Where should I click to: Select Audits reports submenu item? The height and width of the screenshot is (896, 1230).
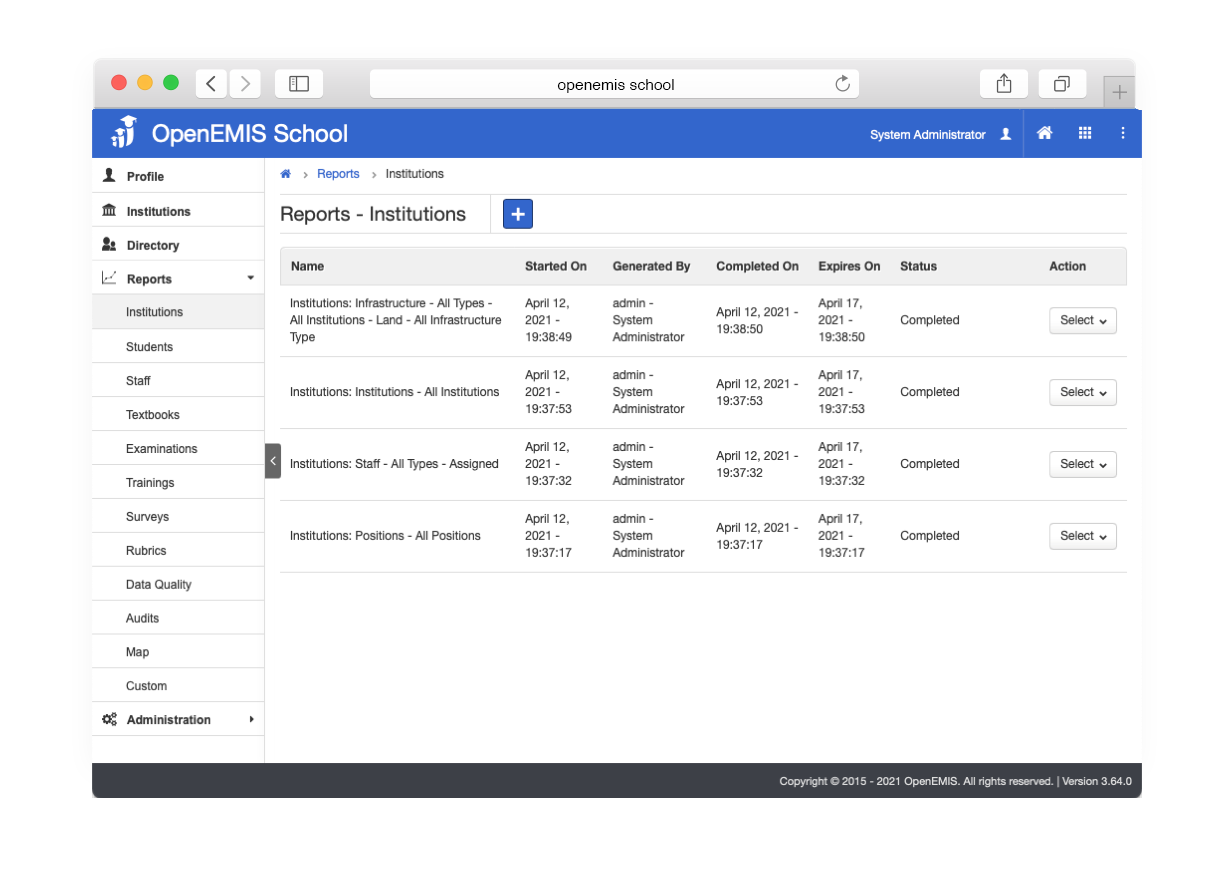(x=178, y=619)
